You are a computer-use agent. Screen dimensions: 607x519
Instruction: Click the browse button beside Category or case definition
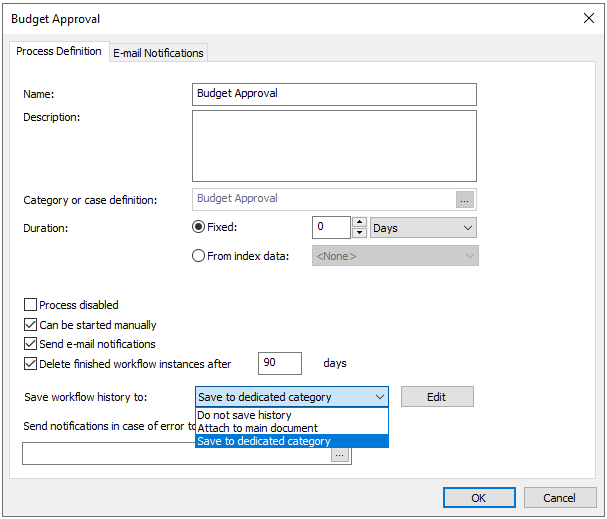464,199
